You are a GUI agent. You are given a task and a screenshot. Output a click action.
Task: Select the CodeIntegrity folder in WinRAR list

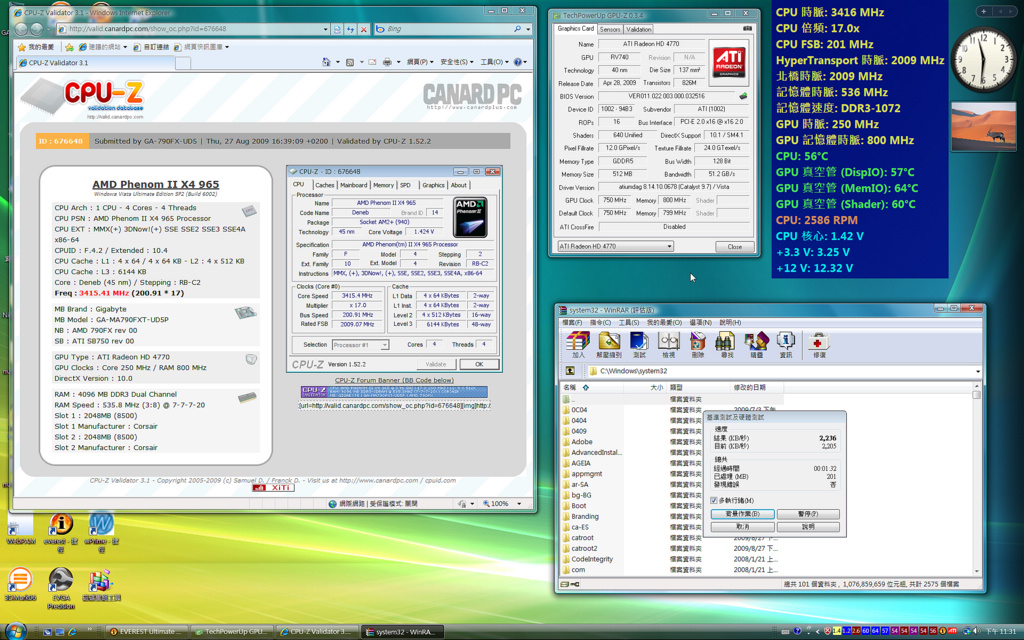point(592,559)
